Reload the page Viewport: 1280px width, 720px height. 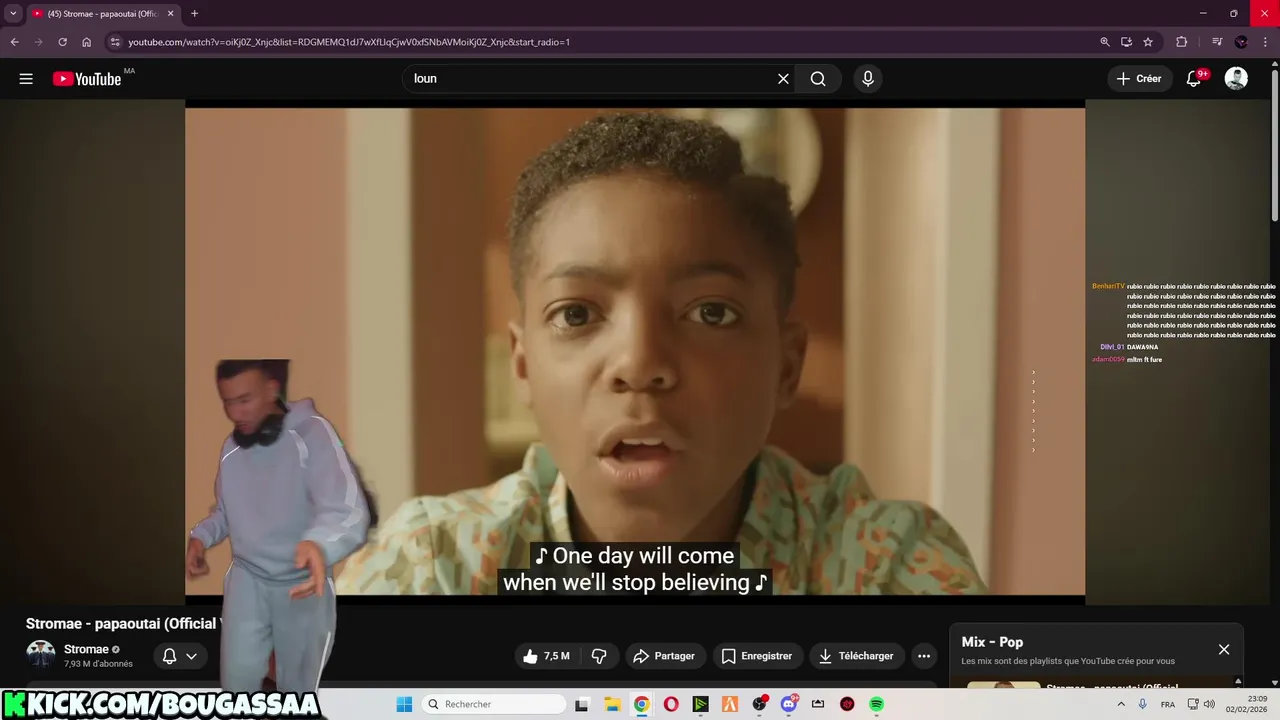pos(62,42)
